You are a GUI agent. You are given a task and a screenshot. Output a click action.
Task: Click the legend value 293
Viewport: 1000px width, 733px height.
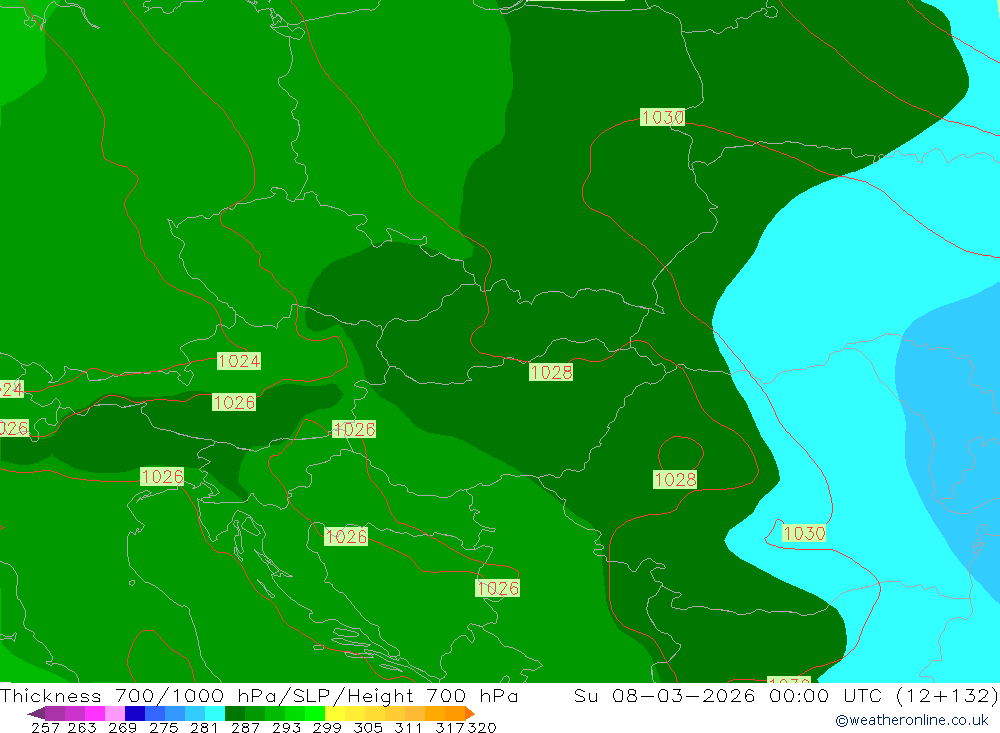286,728
